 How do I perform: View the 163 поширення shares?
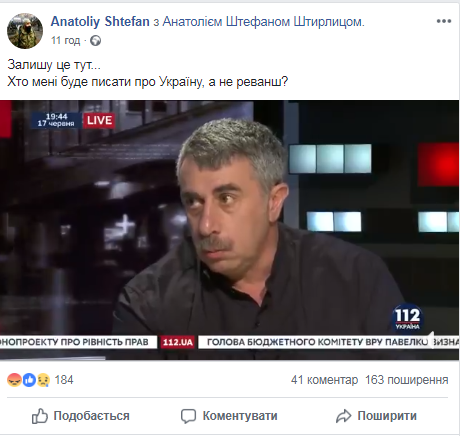407,380
